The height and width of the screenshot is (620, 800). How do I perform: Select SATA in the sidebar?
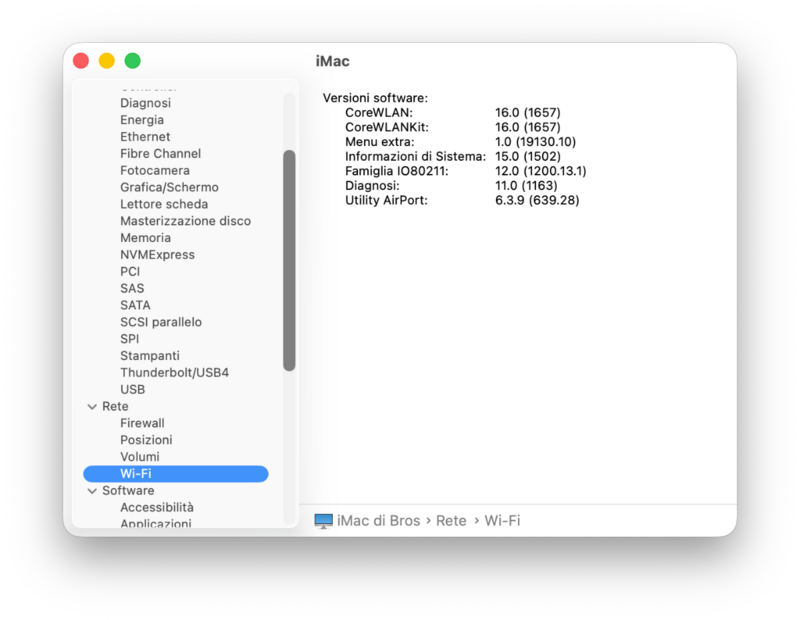[x=135, y=305]
